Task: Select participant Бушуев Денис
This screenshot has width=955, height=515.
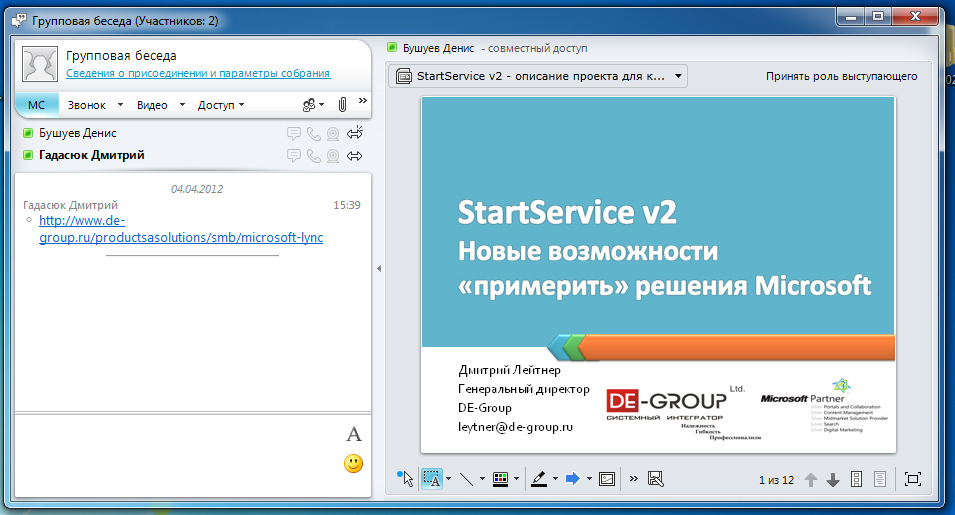Action: click(x=77, y=133)
